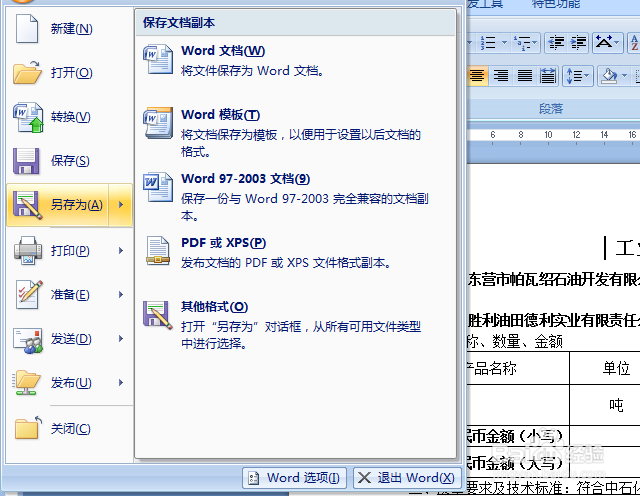Choose 打开(O) from the Office menu
Image resolution: width=640 pixels, height=496 pixels.
[71, 73]
